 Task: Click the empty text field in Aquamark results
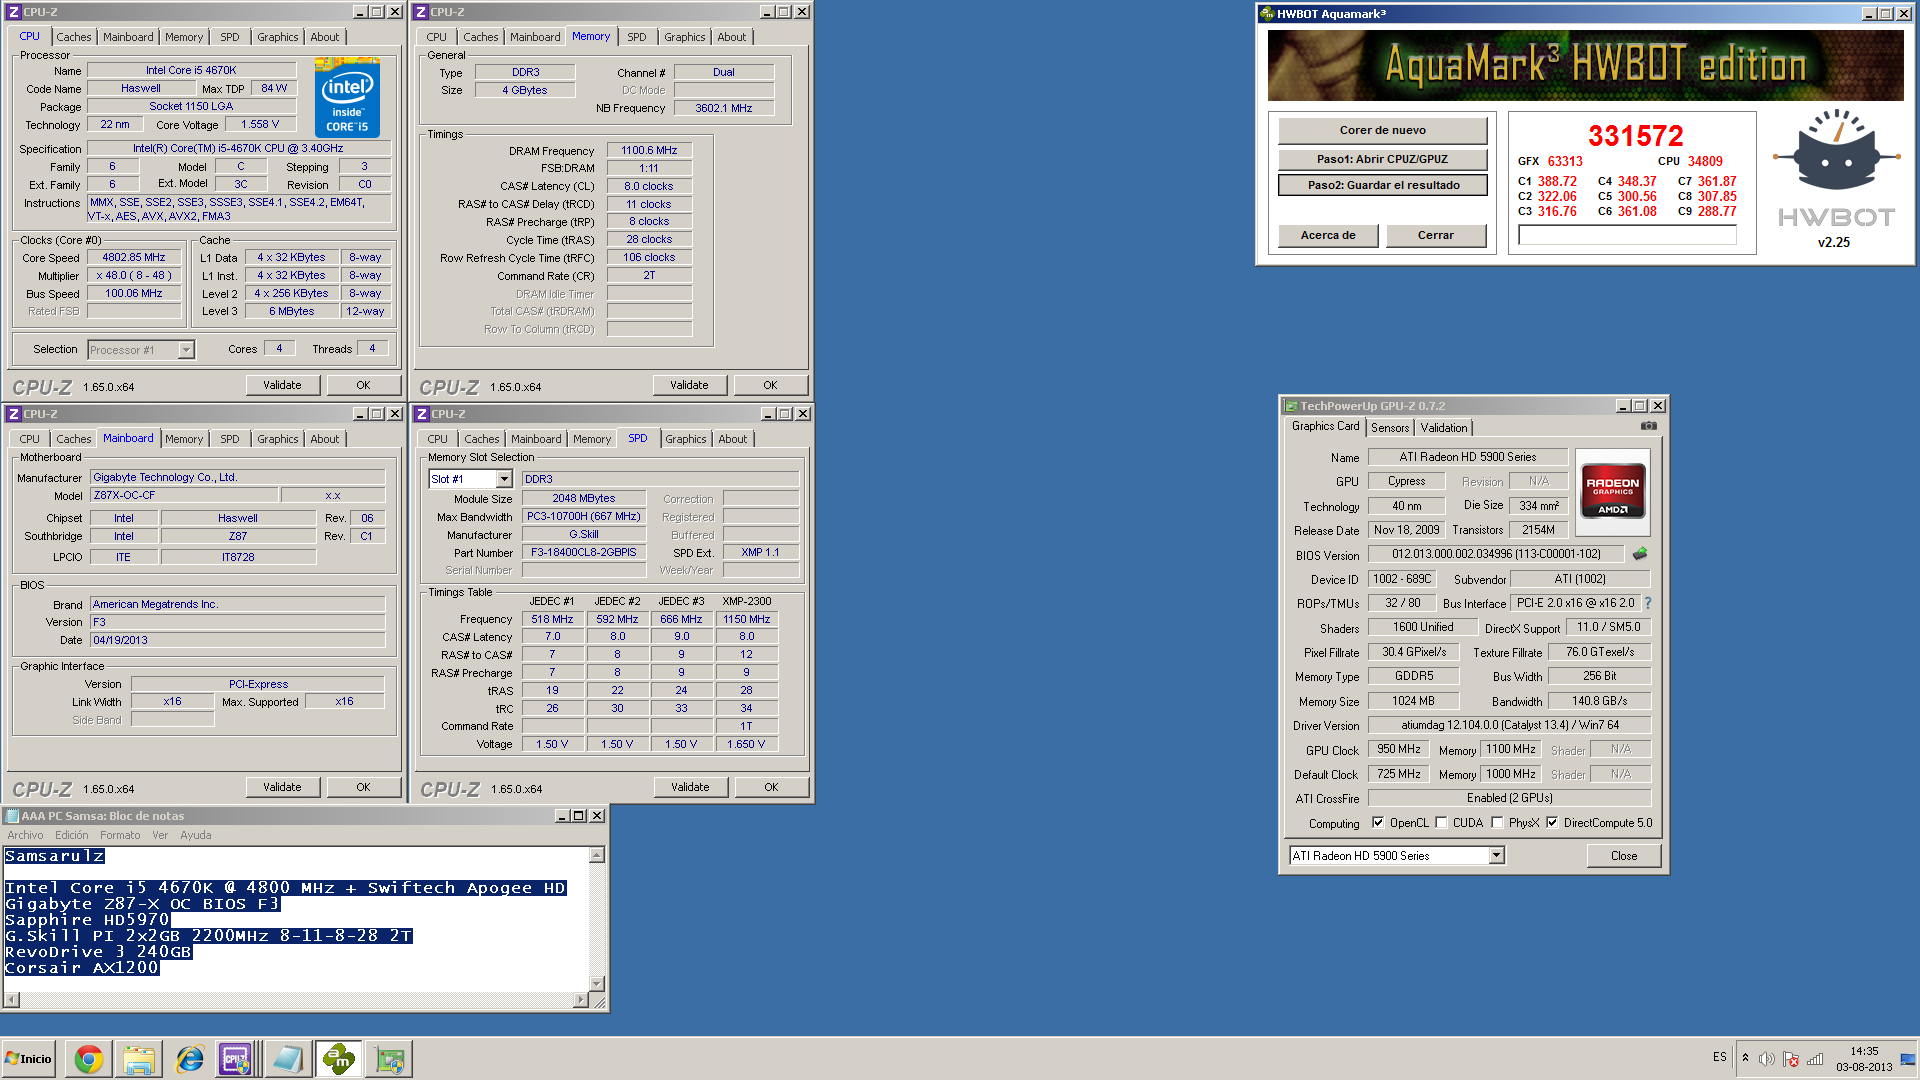click(1627, 235)
